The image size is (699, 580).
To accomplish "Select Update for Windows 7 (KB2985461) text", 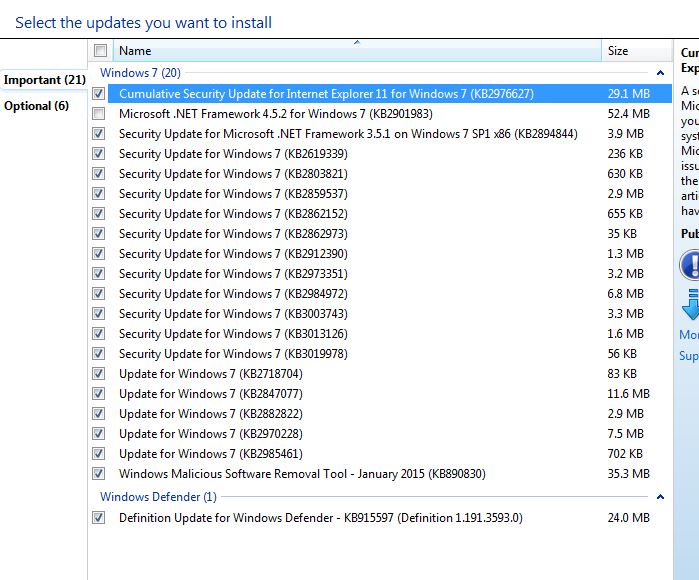I will pos(211,454).
